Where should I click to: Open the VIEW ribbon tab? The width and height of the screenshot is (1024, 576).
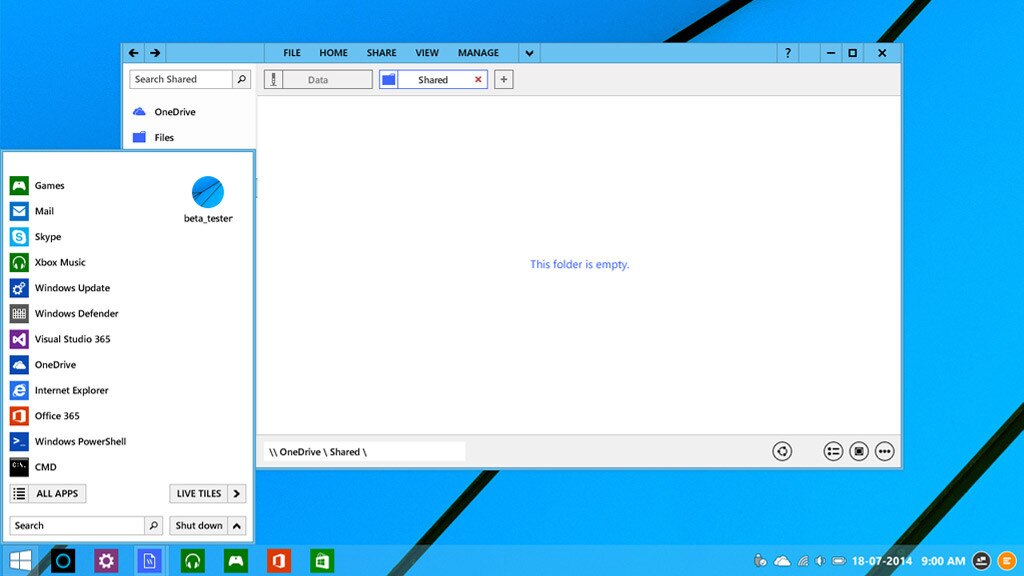427,53
